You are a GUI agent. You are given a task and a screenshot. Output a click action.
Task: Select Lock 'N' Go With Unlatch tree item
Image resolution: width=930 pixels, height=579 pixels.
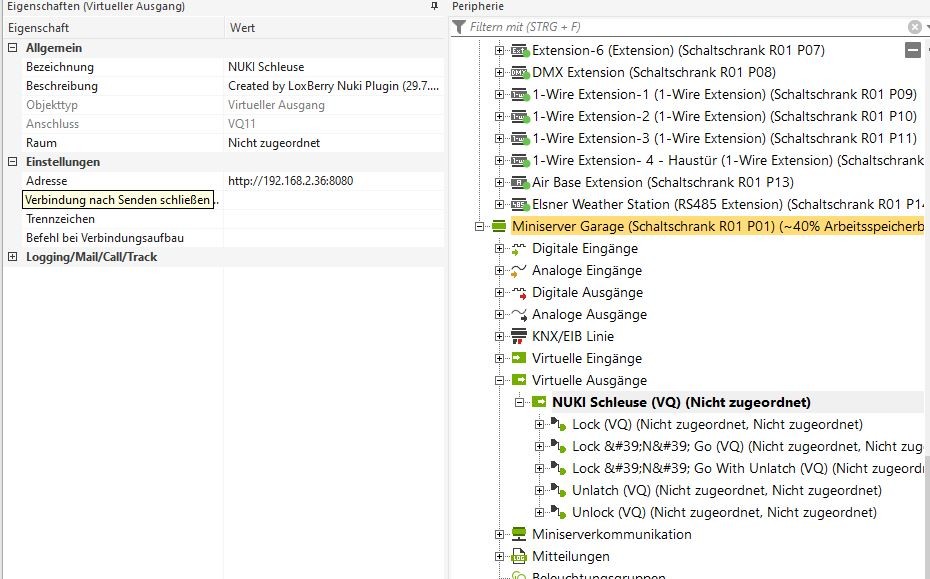(747, 468)
